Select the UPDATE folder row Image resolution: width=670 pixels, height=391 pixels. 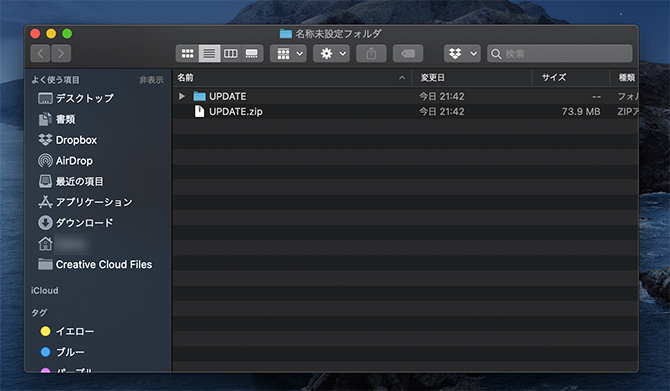[406, 96]
